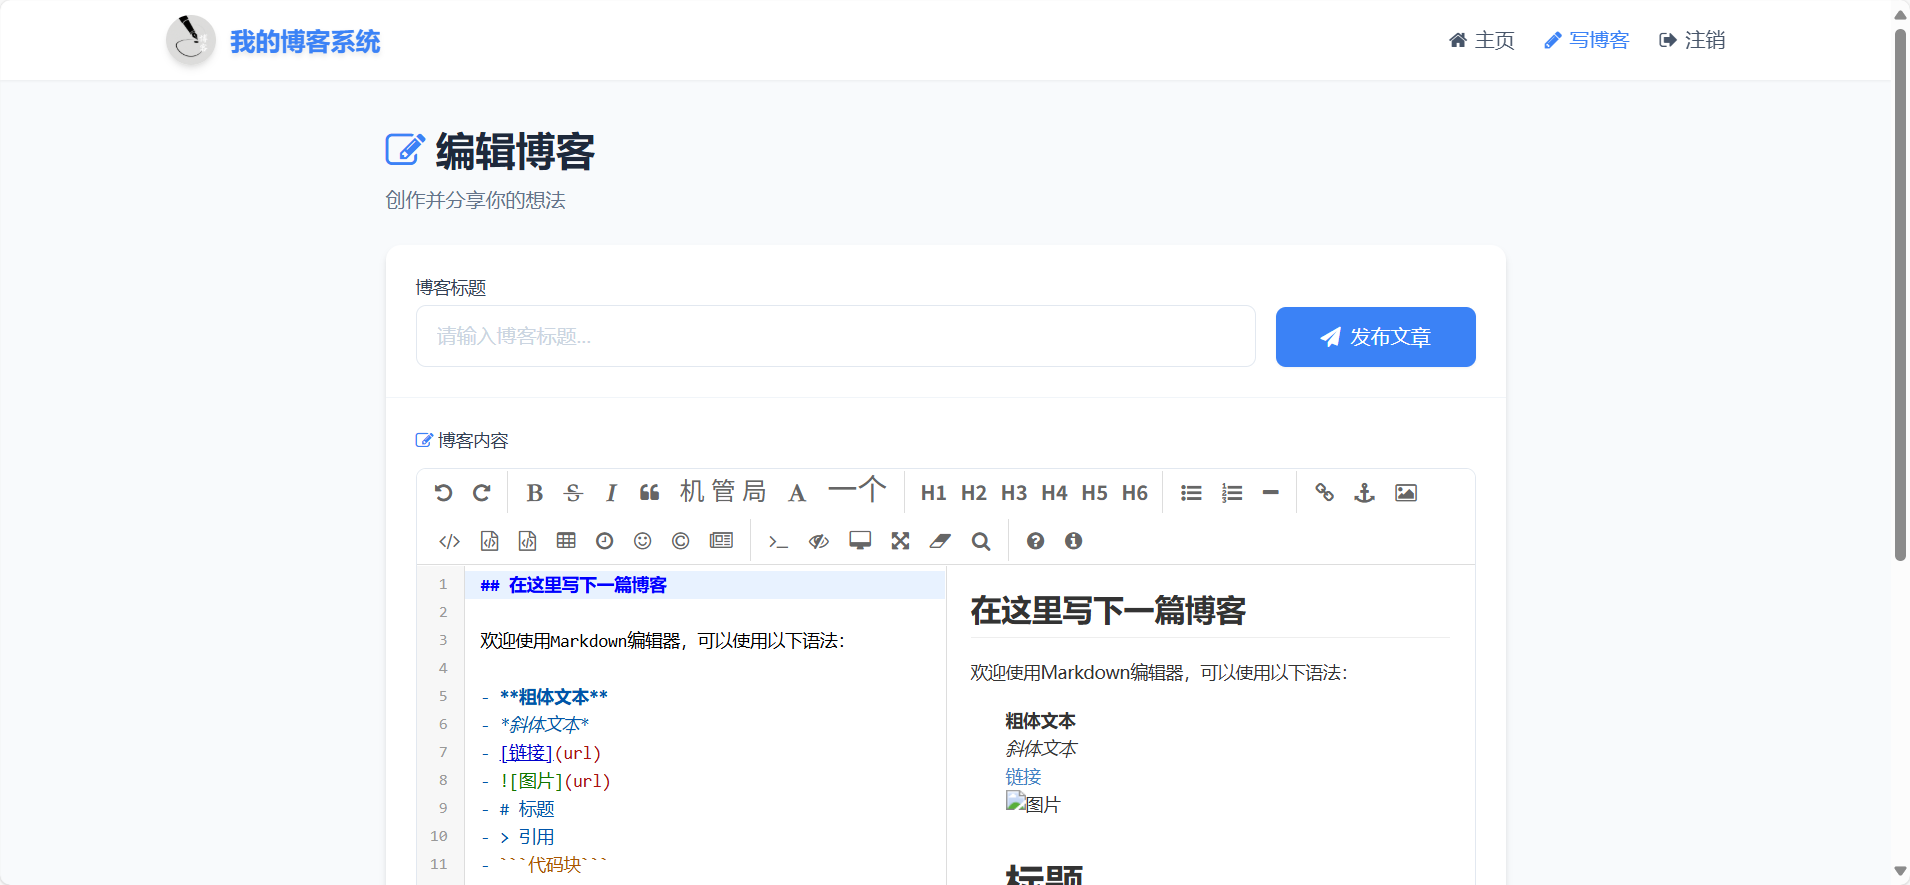Screen dimensions: 1910x885
Task: Insert a reference anchor link
Action: point(1365,493)
